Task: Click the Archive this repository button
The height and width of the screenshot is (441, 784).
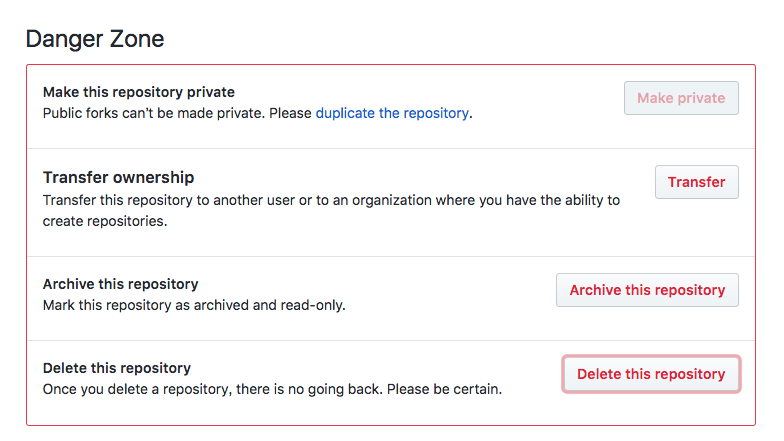Action: point(647,290)
